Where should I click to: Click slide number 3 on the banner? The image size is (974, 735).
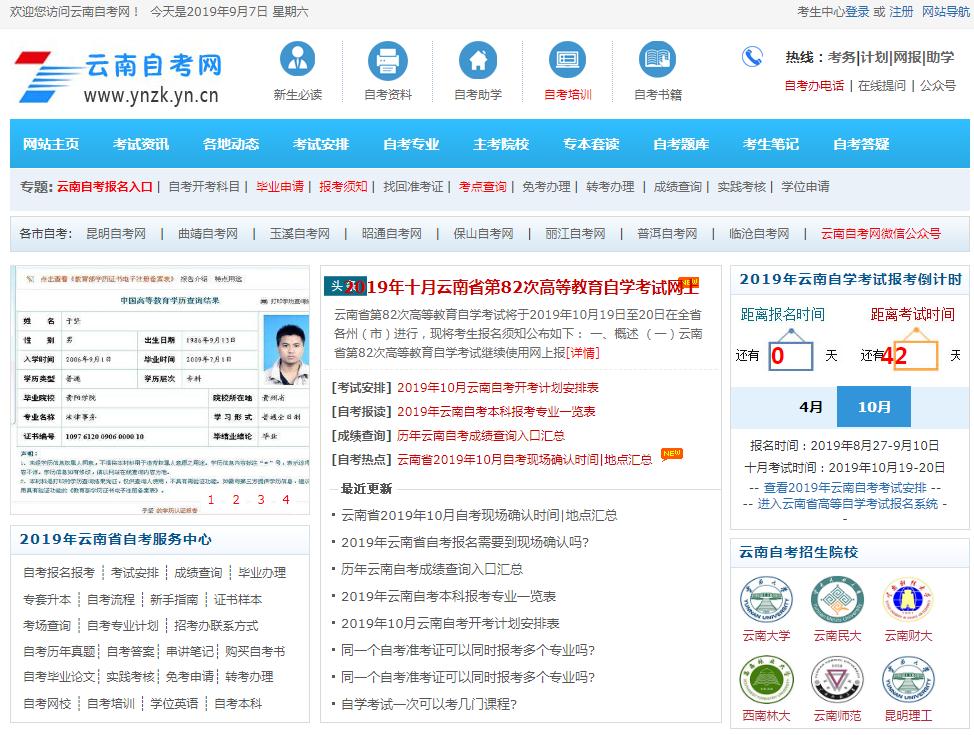pyautogui.click(x=261, y=500)
